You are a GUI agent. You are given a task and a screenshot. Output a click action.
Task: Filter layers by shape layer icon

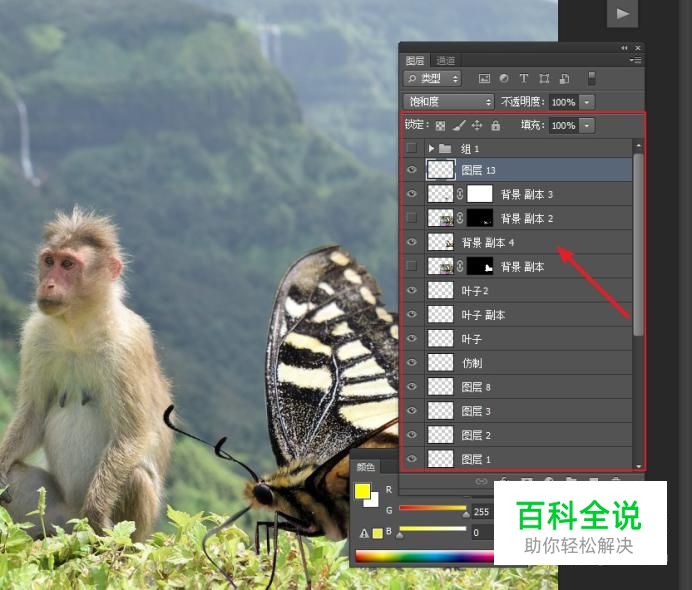(544, 79)
